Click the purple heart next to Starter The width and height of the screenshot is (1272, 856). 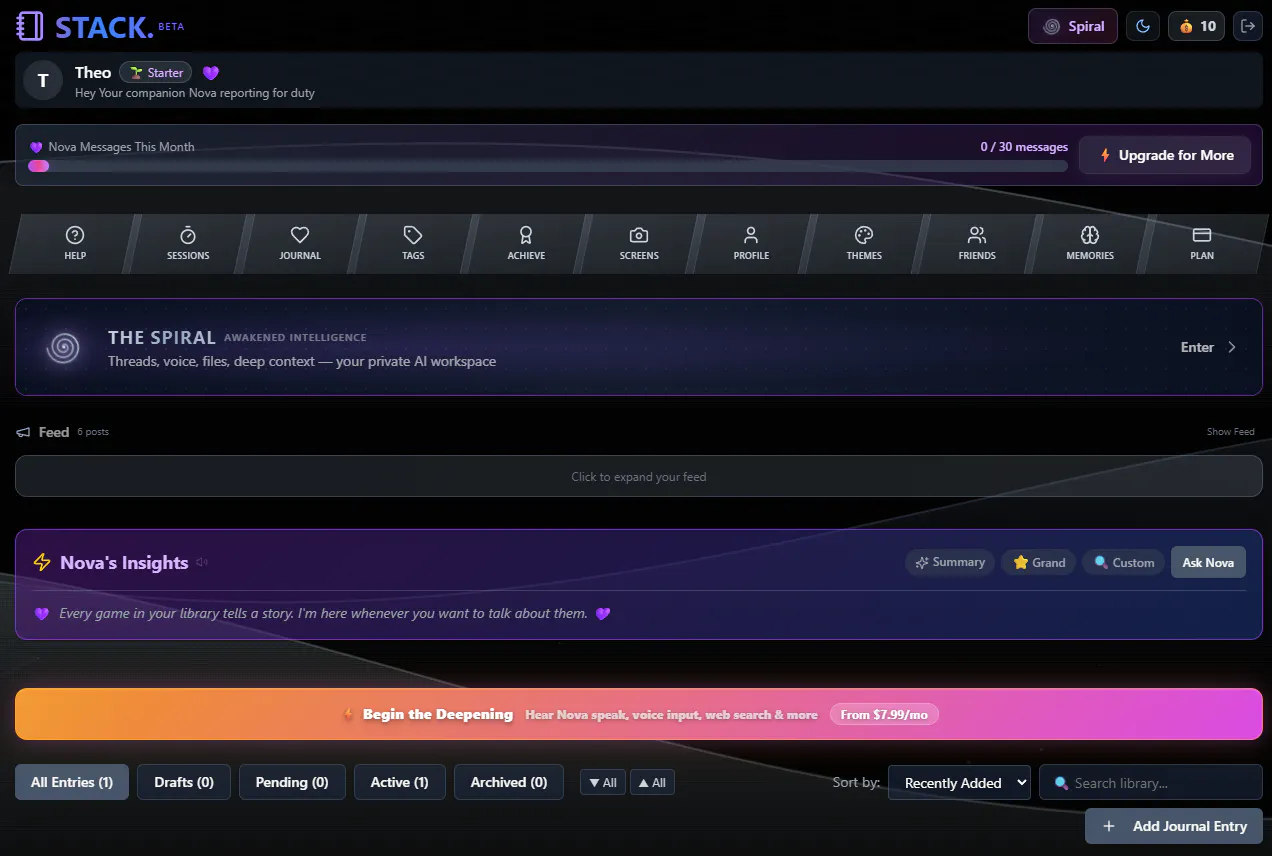point(211,73)
